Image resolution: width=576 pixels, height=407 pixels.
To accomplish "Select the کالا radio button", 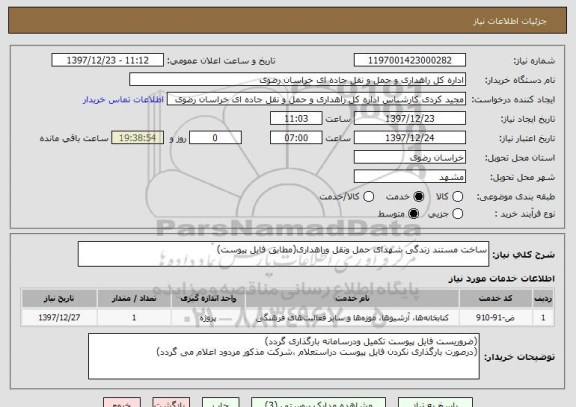I will coord(457,197).
